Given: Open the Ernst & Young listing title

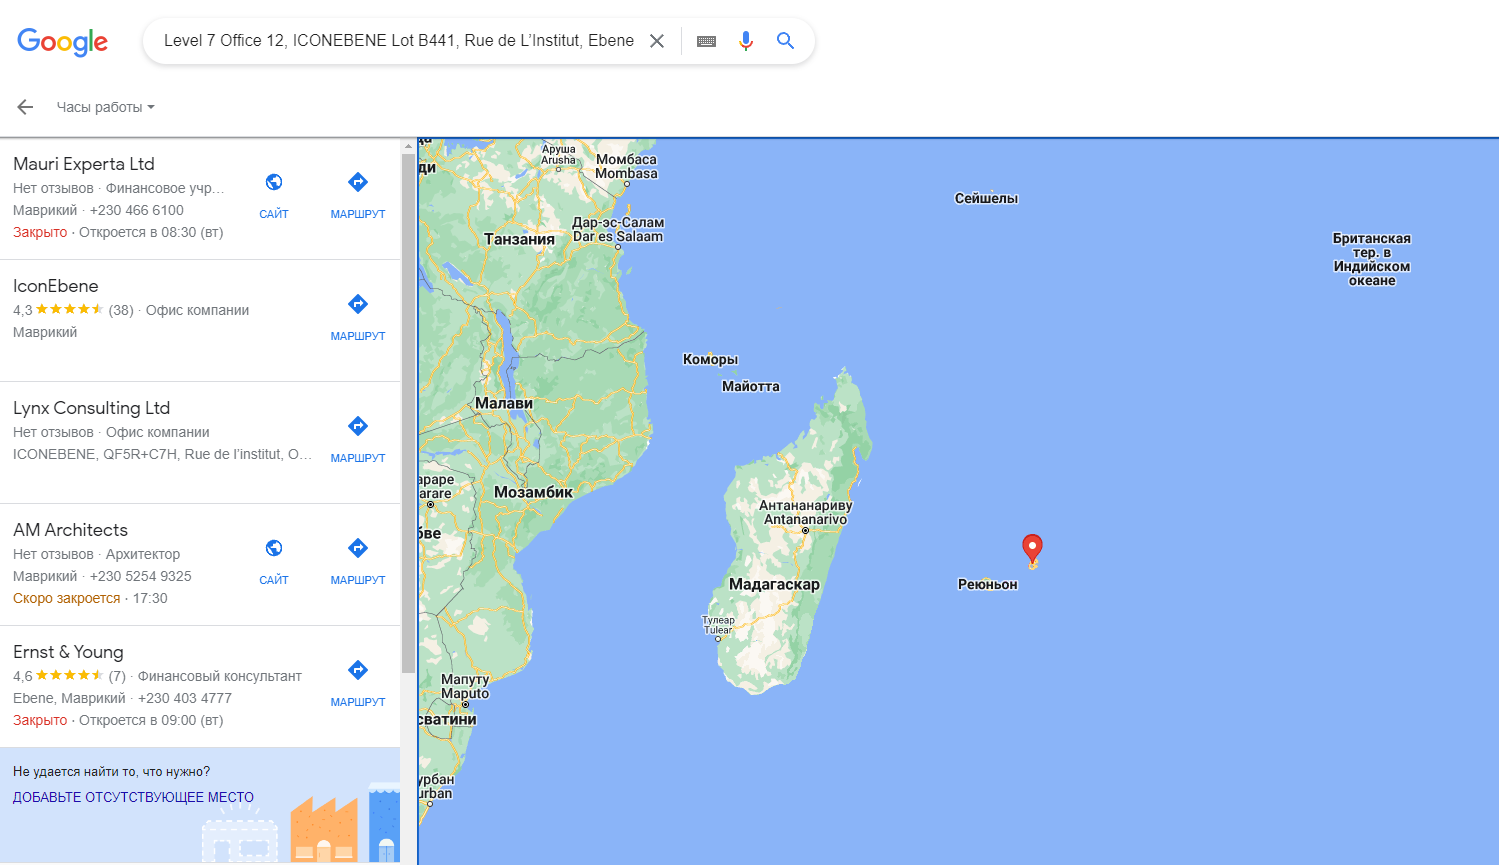Looking at the screenshot, I should click(x=68, y=652).
